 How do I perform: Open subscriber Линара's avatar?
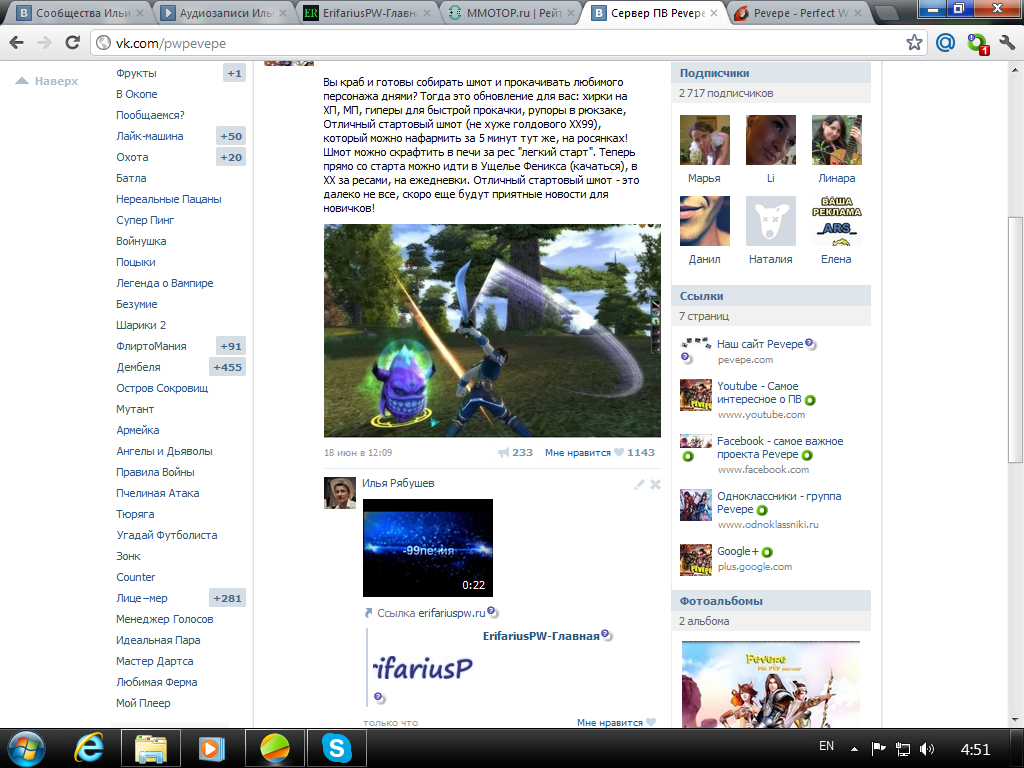[x=837, y=140]
